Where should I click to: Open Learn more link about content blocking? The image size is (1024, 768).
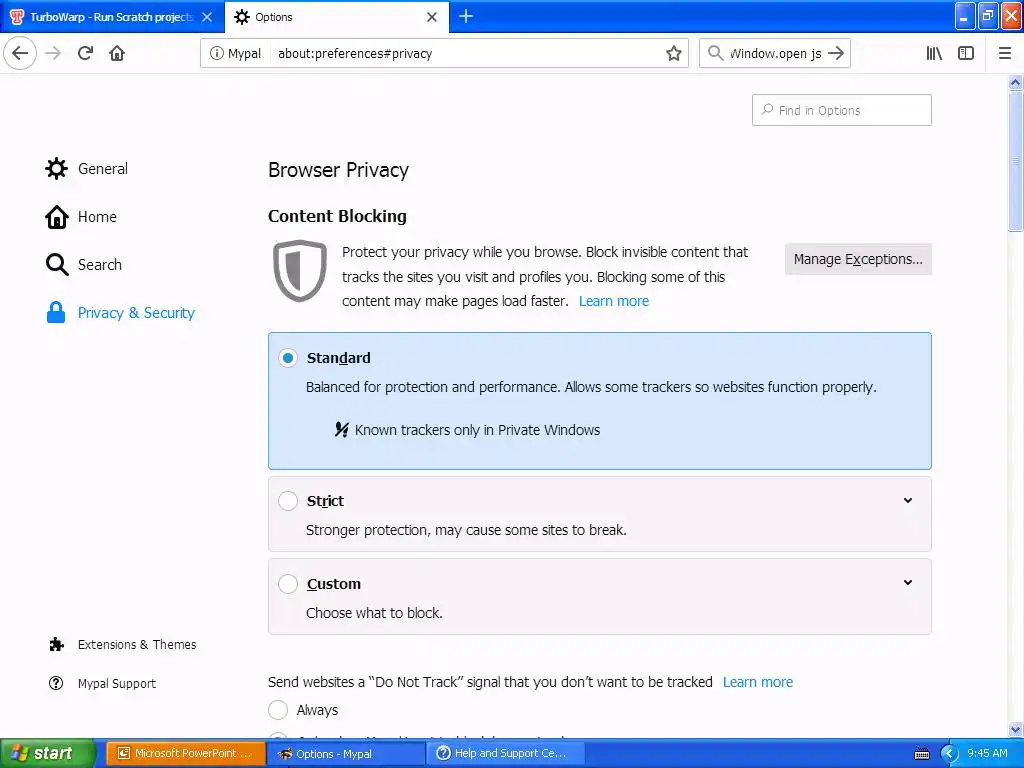(x=614, y=301)
